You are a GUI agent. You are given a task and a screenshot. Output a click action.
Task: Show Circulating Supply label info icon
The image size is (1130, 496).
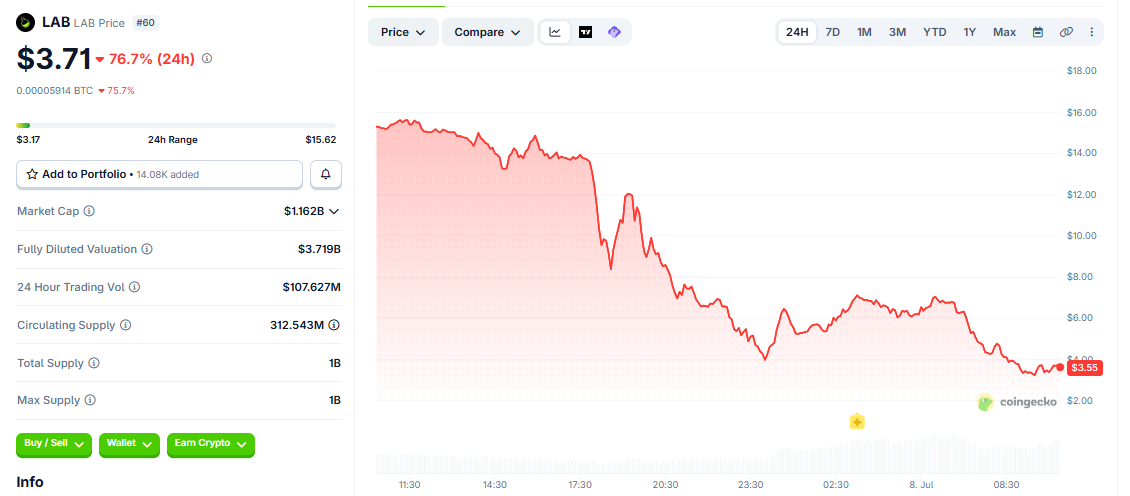click(125, 325)
